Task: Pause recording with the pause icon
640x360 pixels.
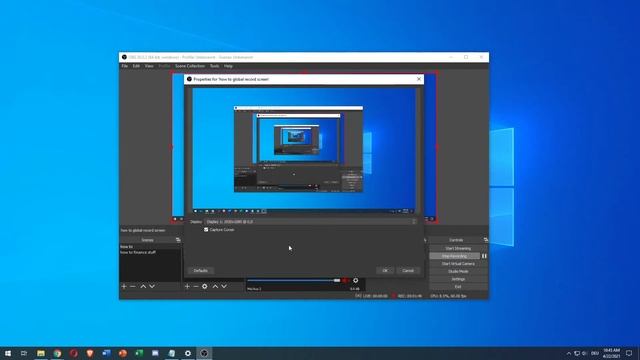Action: (484, 256)
